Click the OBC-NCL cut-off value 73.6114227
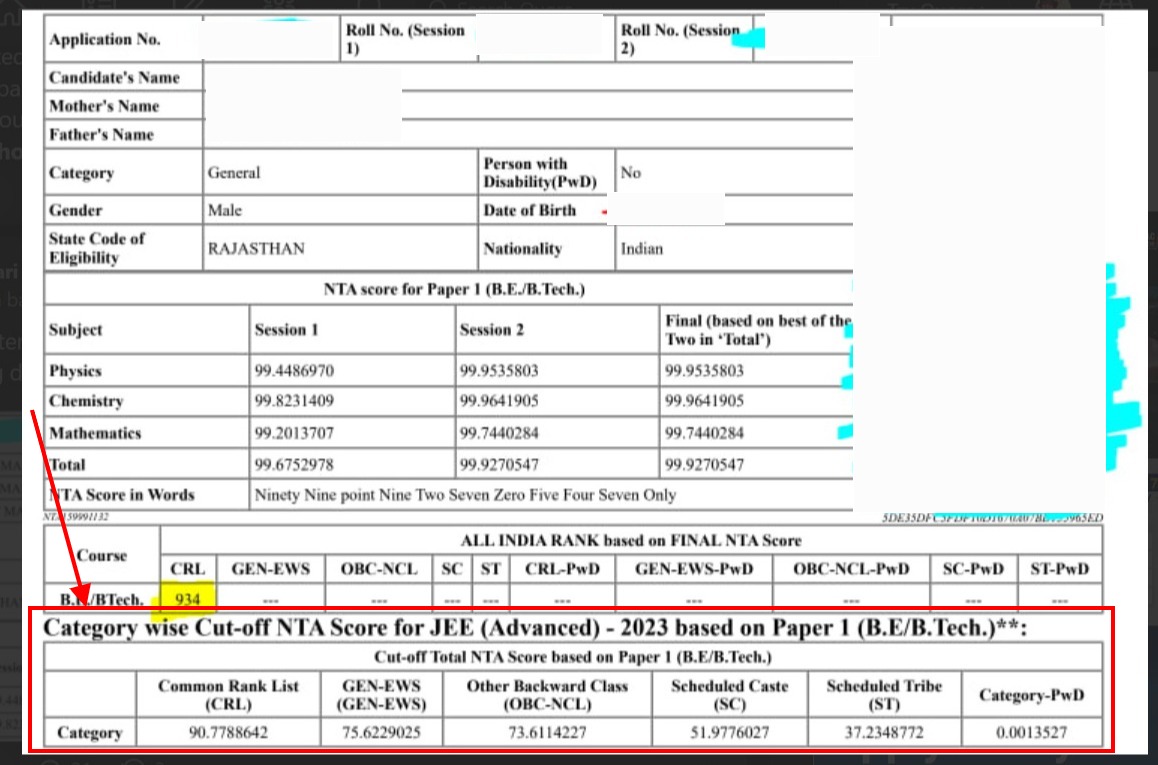This screenshot has width=1158, height=765. (547, 732)
